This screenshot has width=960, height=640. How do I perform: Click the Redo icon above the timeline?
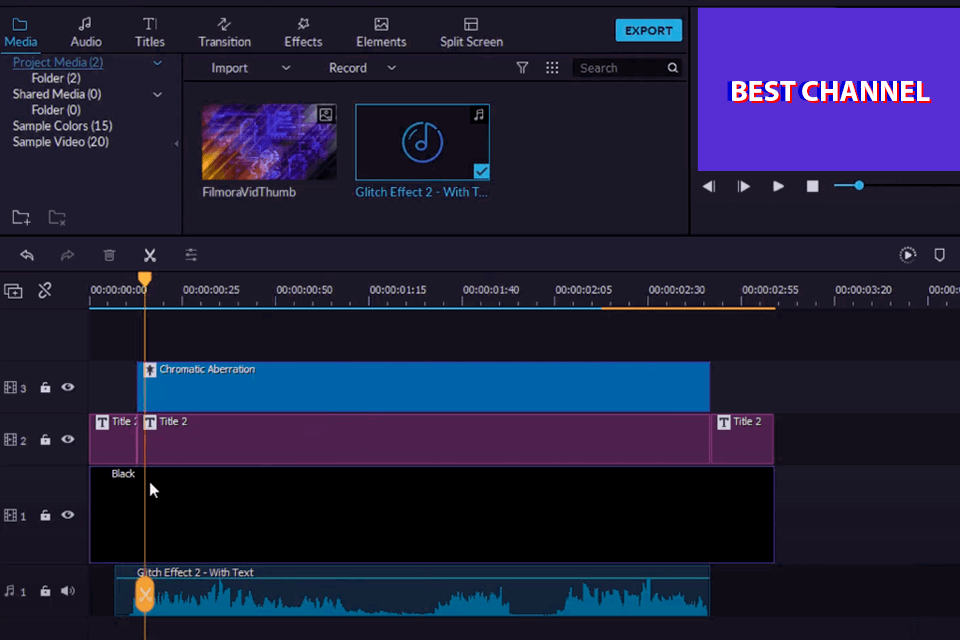67,255
